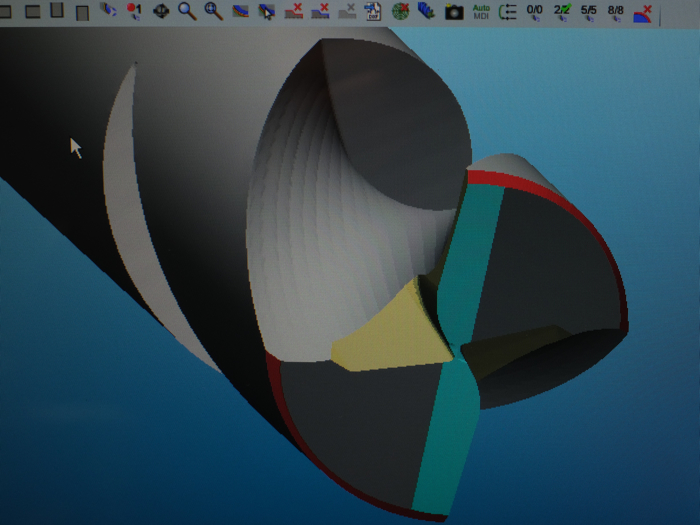Click the blue 3D axis orientation icon

click(107, 11)
